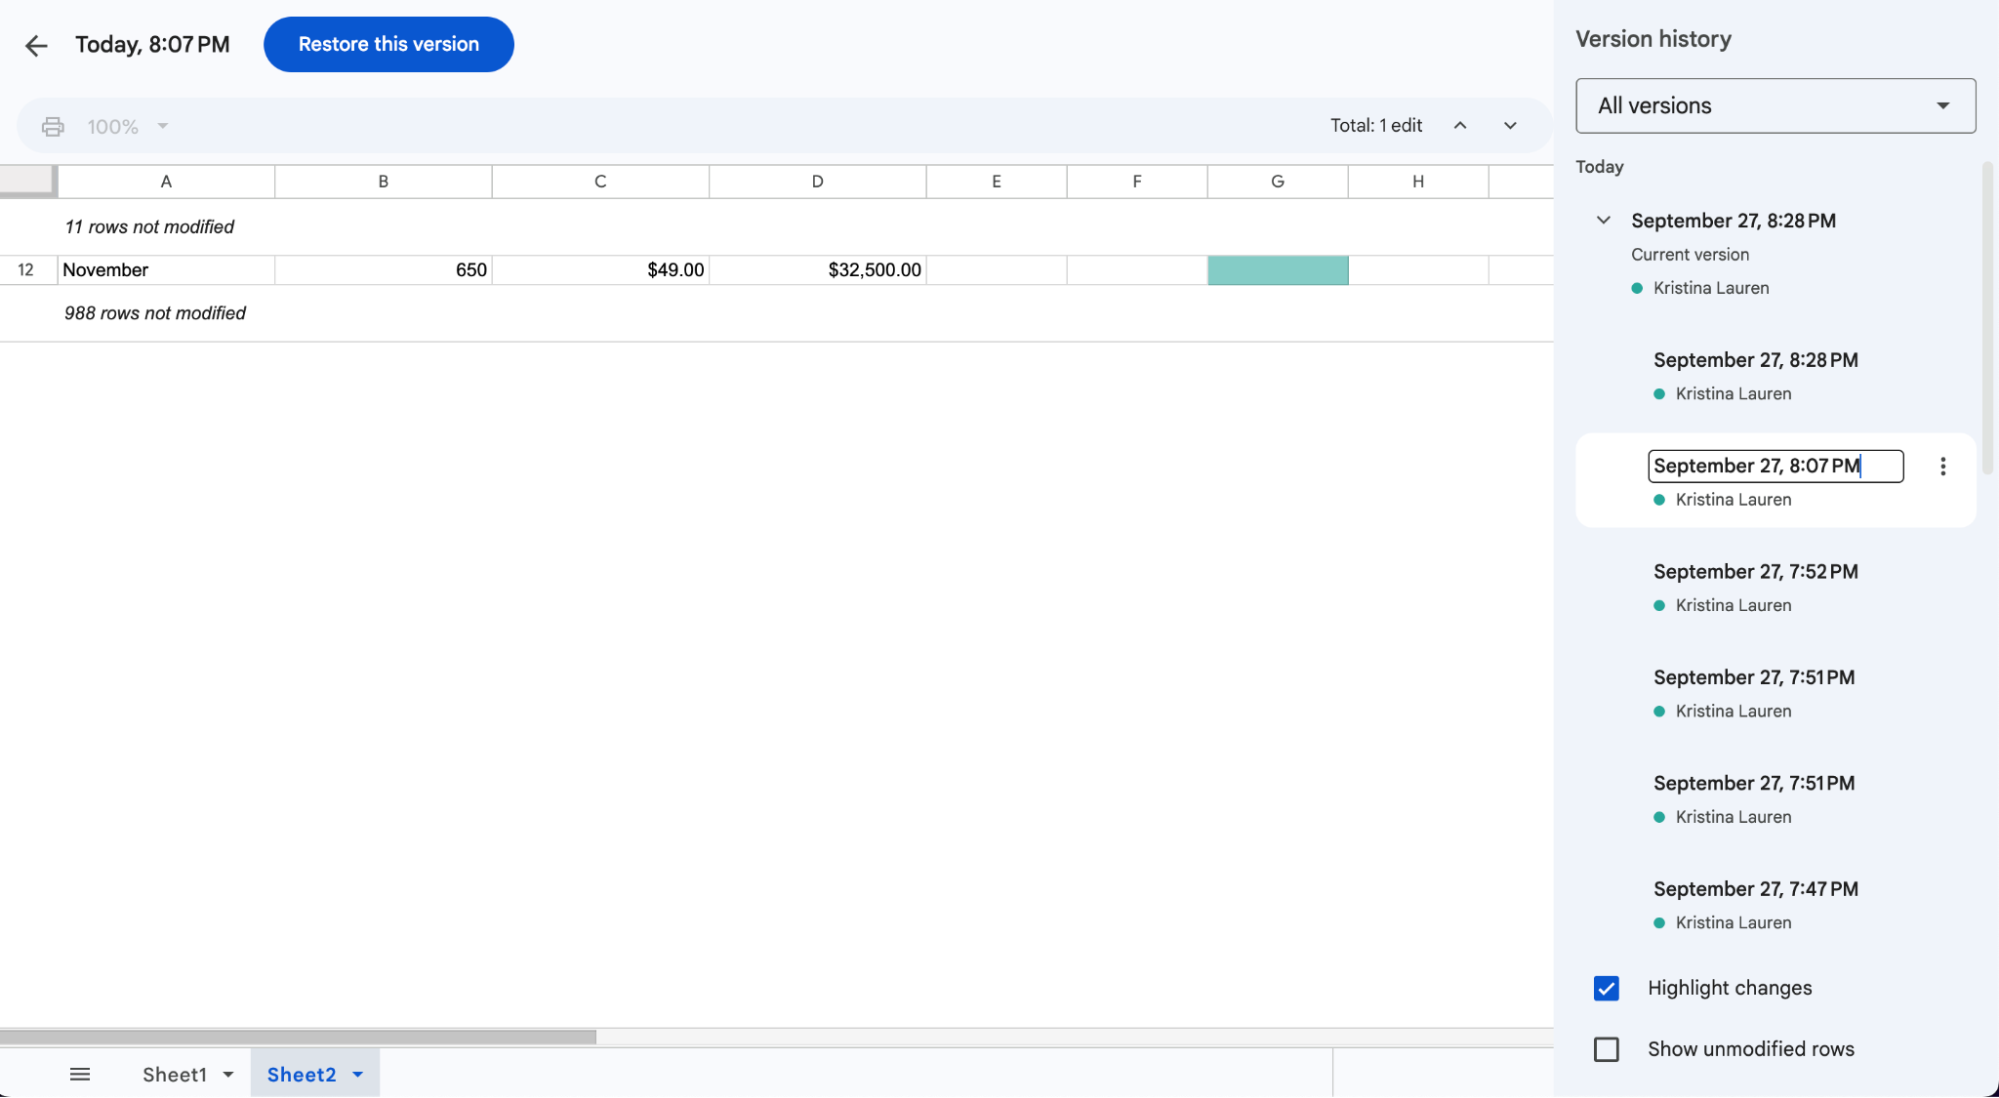This screenshot has height=1098, width=1999.
Task: Click the cell with value 650
Action: click(x=383, y=270)
